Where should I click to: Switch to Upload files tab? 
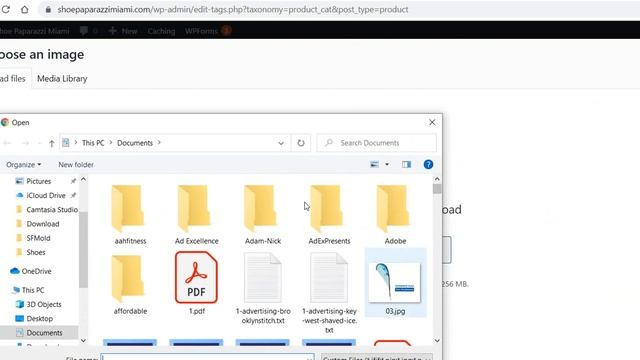coord(13,78)
